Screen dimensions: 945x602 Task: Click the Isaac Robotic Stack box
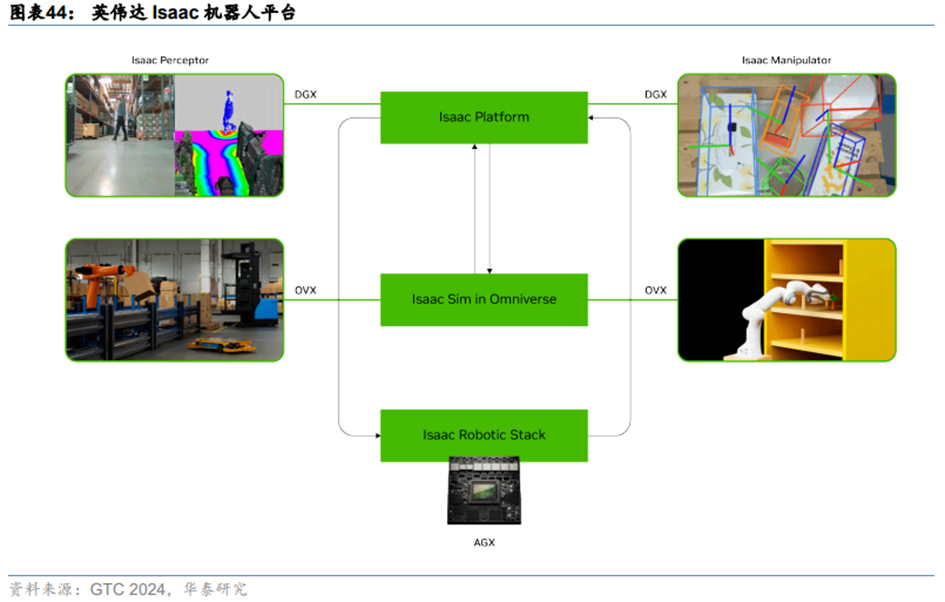pos(484,436)
